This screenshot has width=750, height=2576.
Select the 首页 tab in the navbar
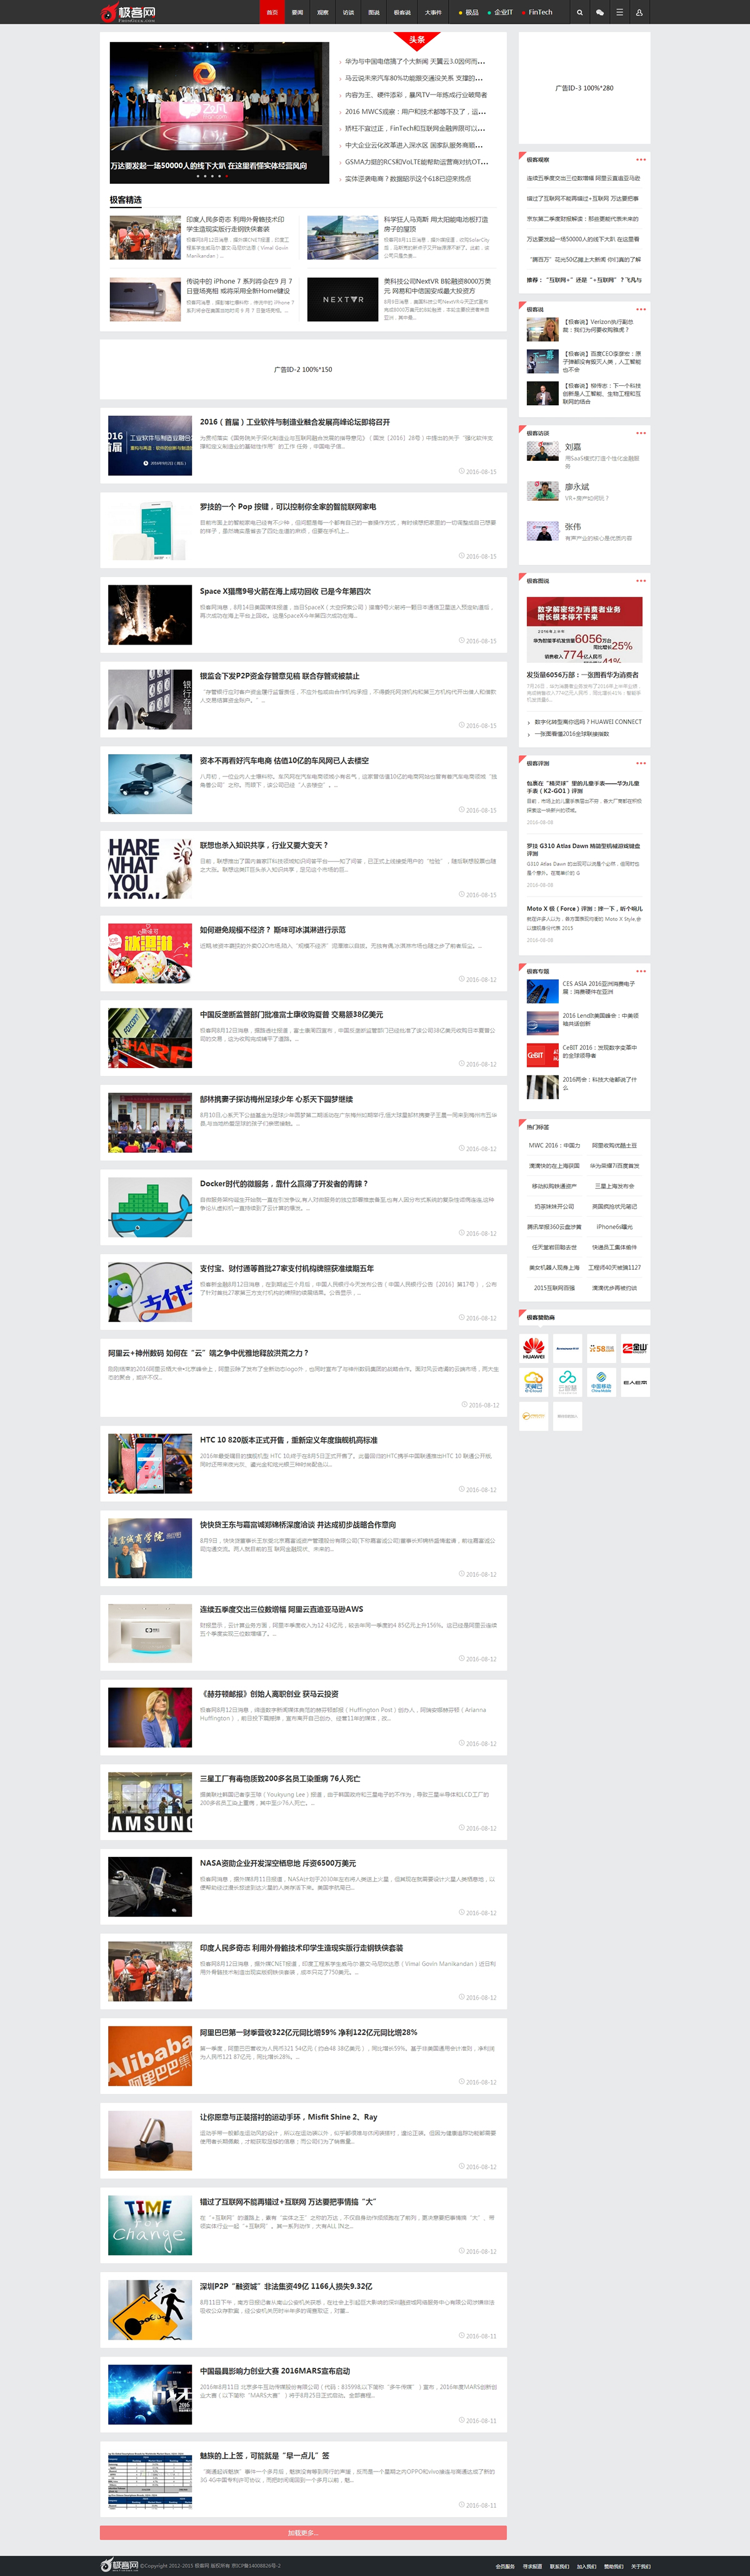(x=272, y=13)
